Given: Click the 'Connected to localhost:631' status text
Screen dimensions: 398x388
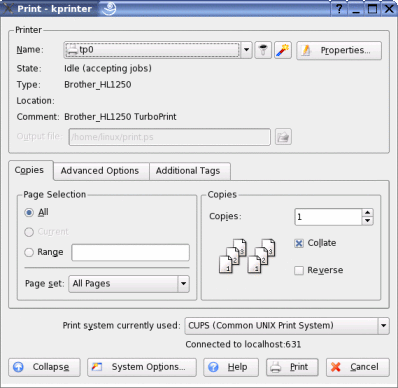Looking at the screenshot, I should coord(243,344).
